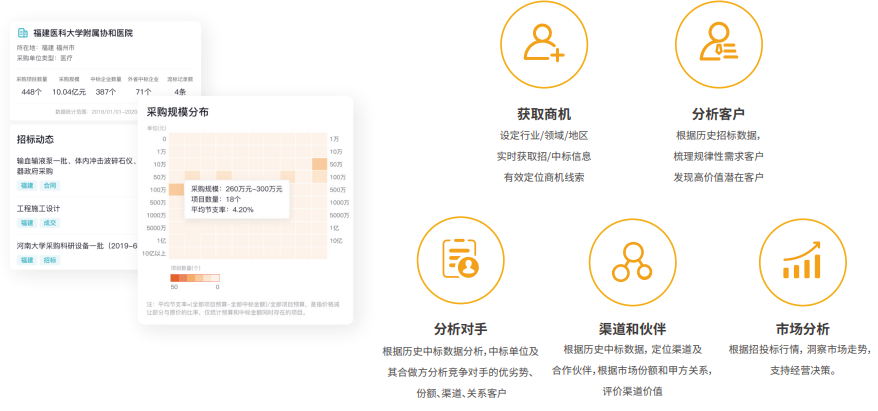Open the 福建医科大学附属协和医院 title
The image size is (878, 411).
point(83,33)
